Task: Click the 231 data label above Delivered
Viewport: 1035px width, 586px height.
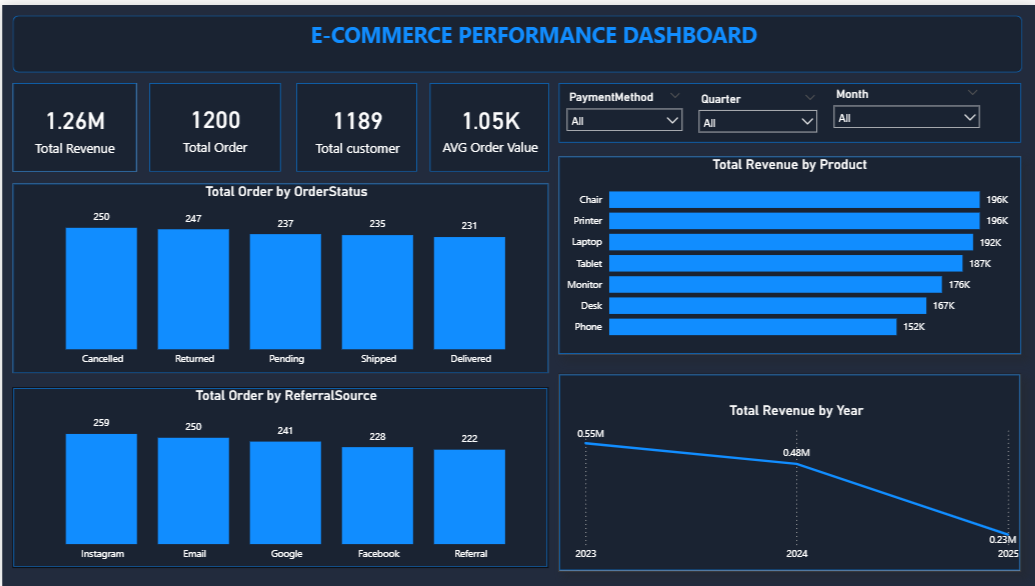Action: point(469,226)
